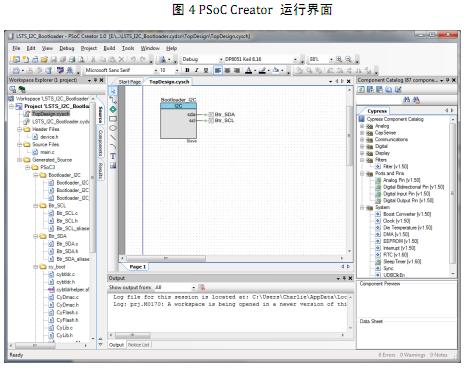468x371 pixels.
Task: Toggle Italic text formatting
Action: 197,70
